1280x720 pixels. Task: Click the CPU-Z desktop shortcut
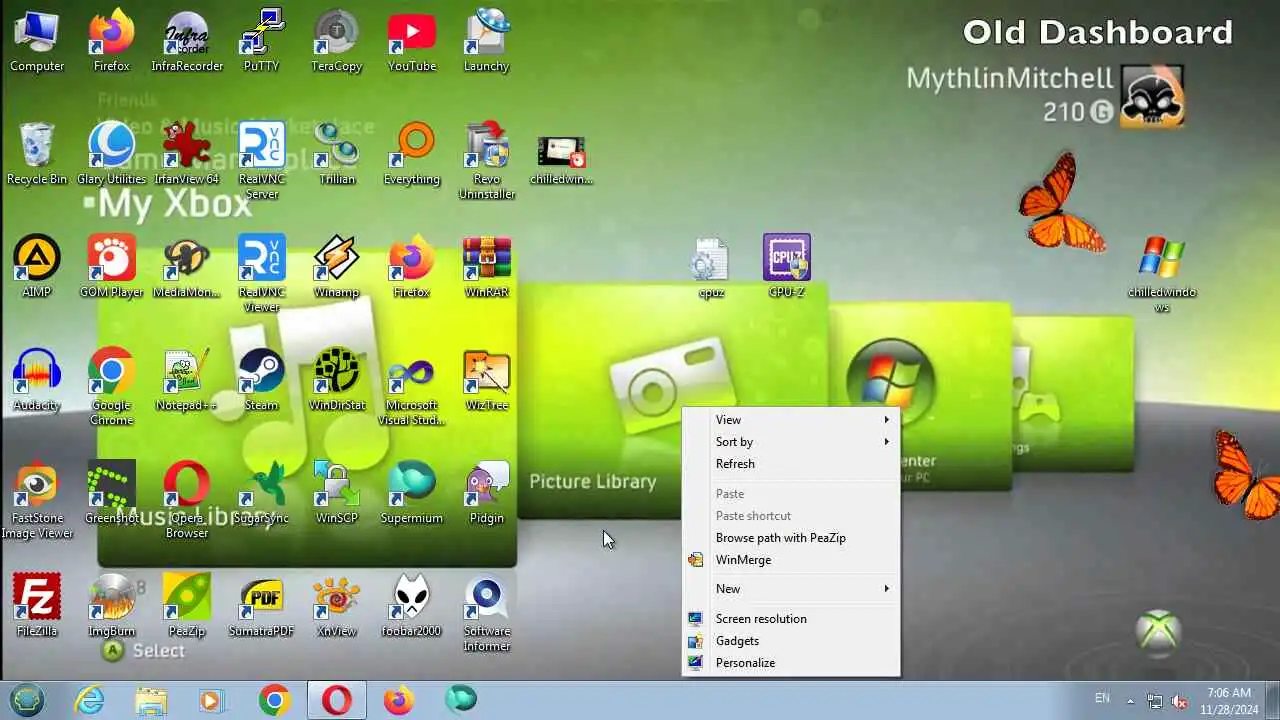tap(787, 267)
